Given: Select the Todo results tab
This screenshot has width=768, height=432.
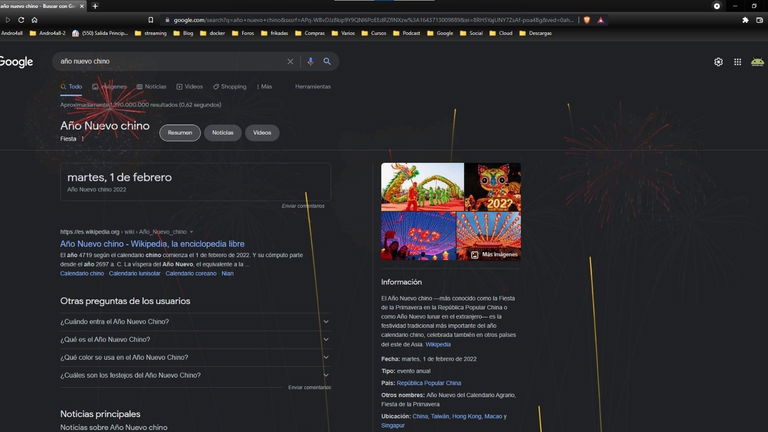Looking at the screenshot, I should point(71,87).
